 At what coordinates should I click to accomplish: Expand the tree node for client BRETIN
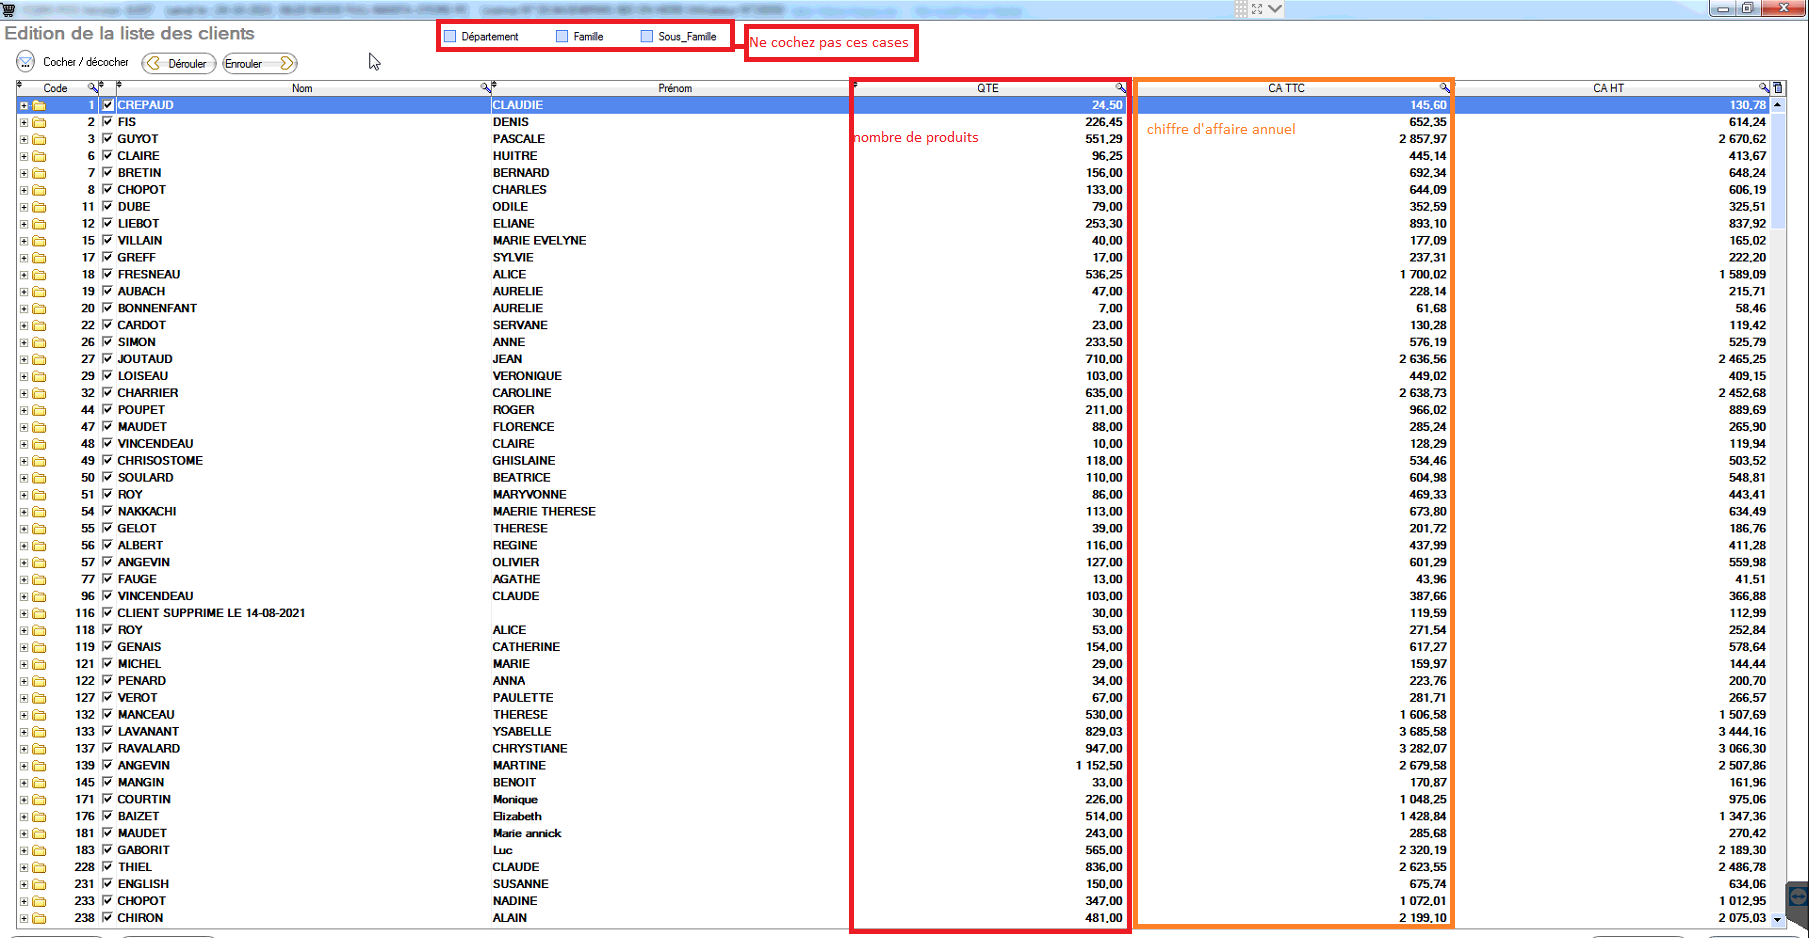[23, 173]
